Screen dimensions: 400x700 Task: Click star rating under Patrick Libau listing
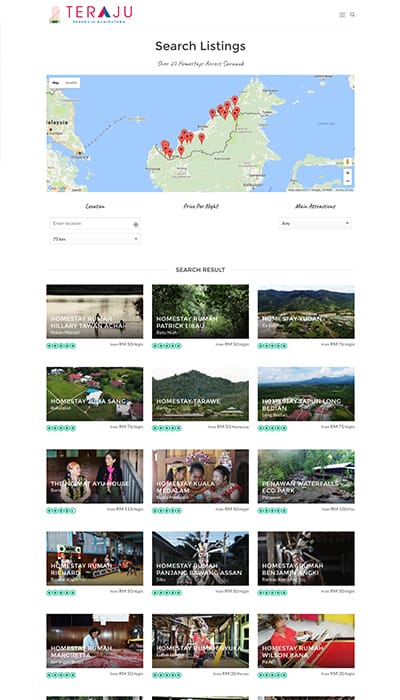pyautogui.click(x=167, y=346)
